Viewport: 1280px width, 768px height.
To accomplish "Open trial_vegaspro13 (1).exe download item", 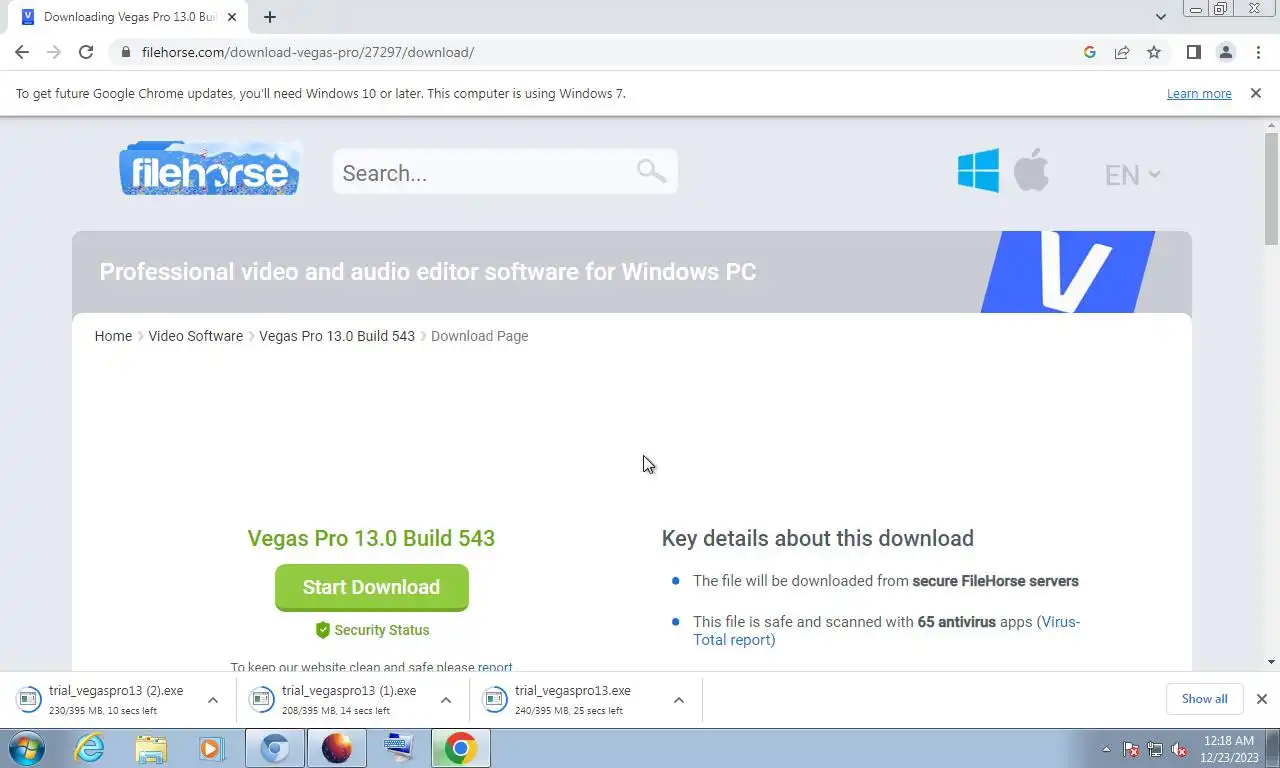I will (x=338, y=700).
